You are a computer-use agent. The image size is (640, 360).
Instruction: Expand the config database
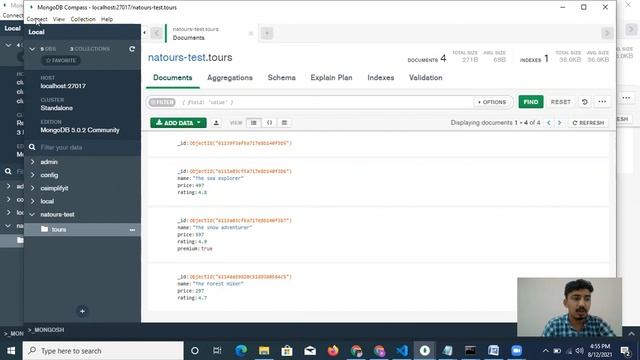(32, 175)
